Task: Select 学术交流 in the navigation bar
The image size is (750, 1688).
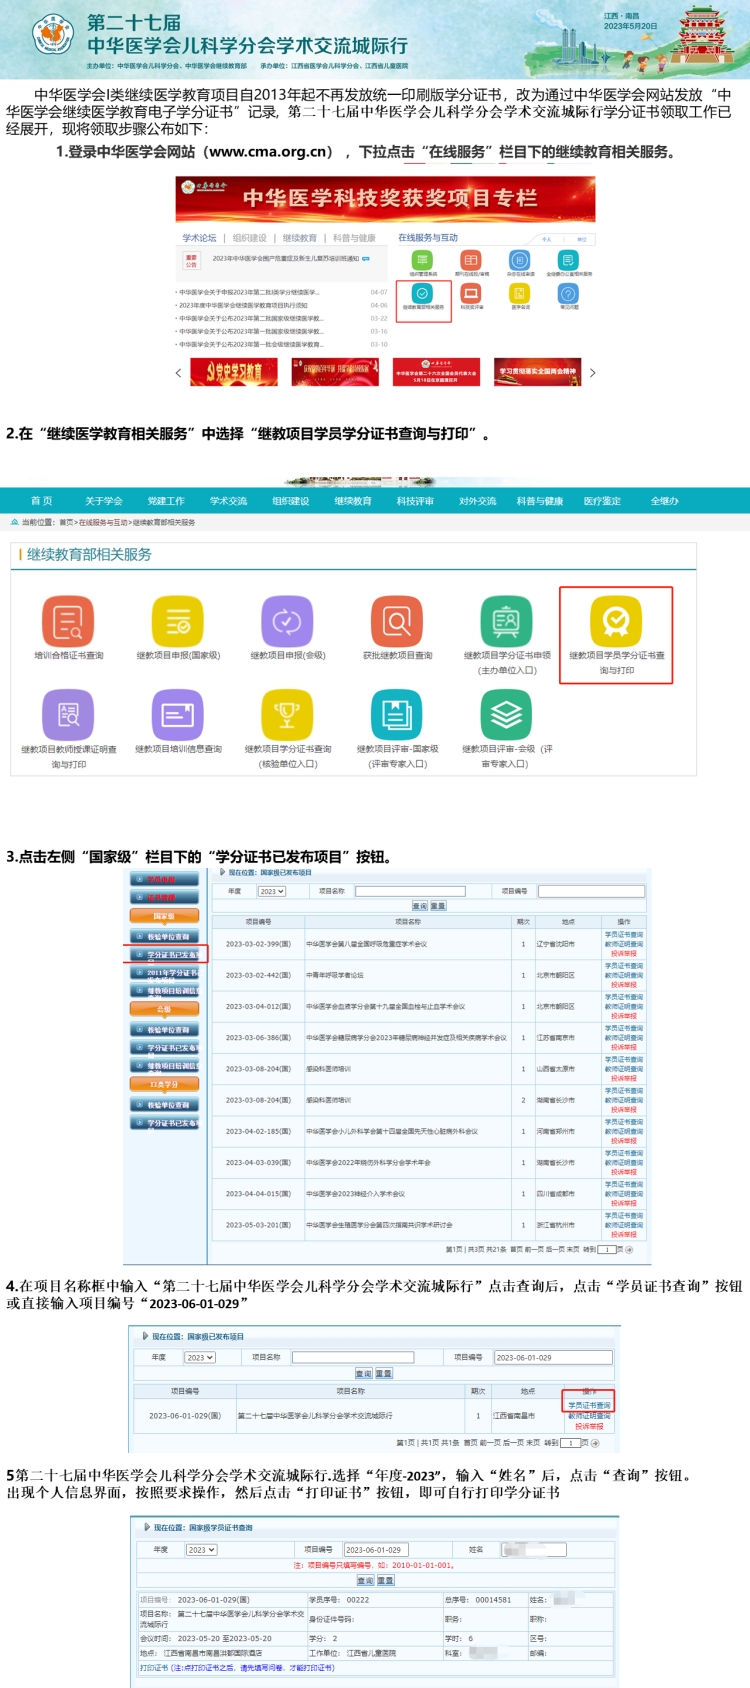Action: 228,501
